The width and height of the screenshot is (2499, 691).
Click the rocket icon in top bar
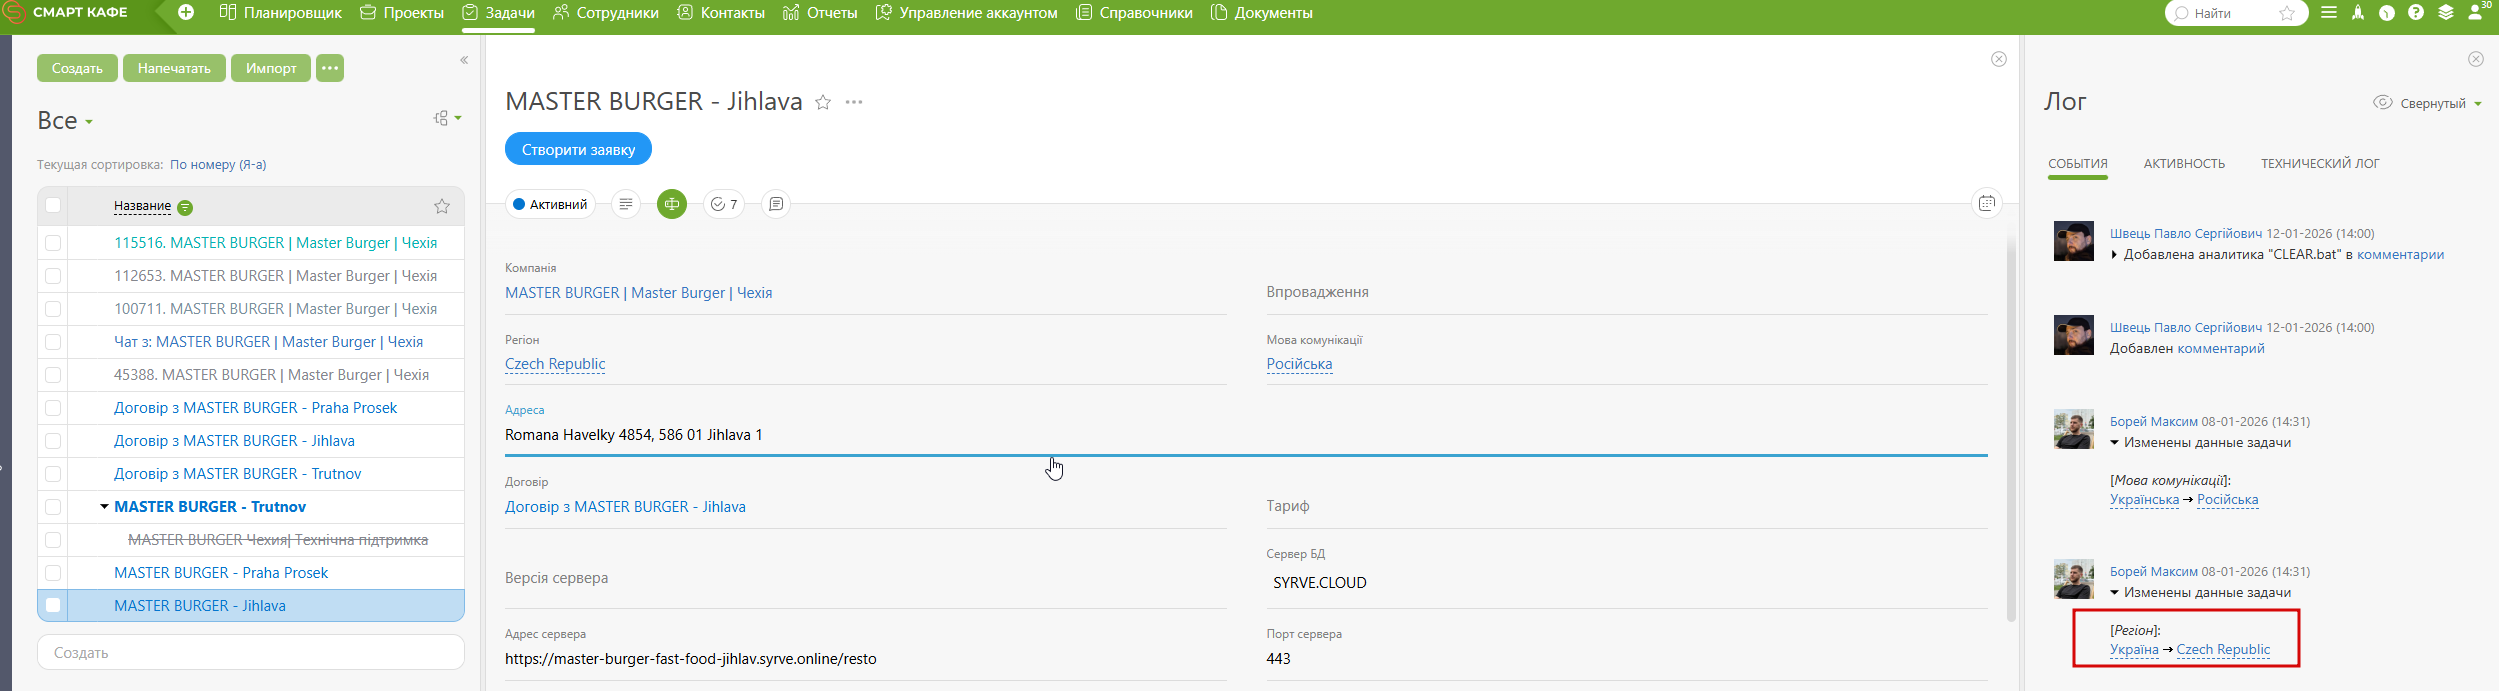point(2358,13)
